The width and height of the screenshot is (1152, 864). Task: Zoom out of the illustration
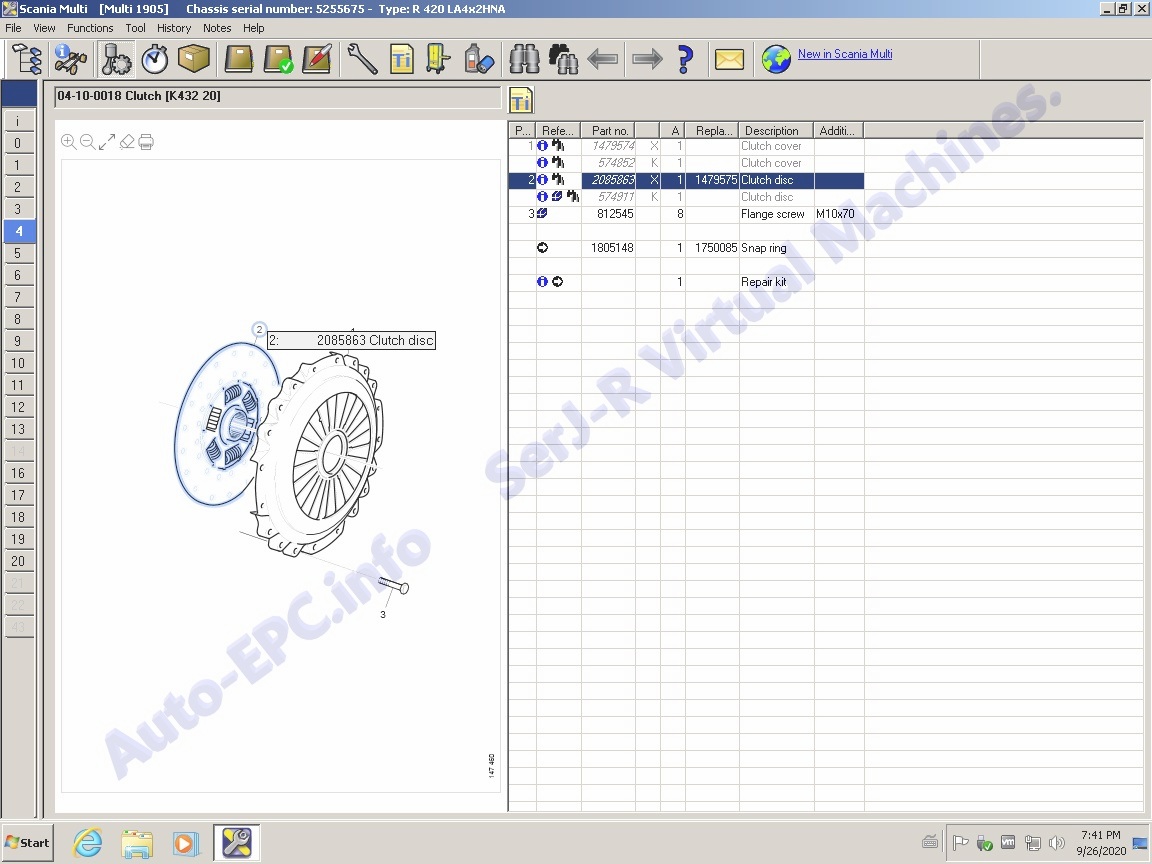click(x=87, y=141)
